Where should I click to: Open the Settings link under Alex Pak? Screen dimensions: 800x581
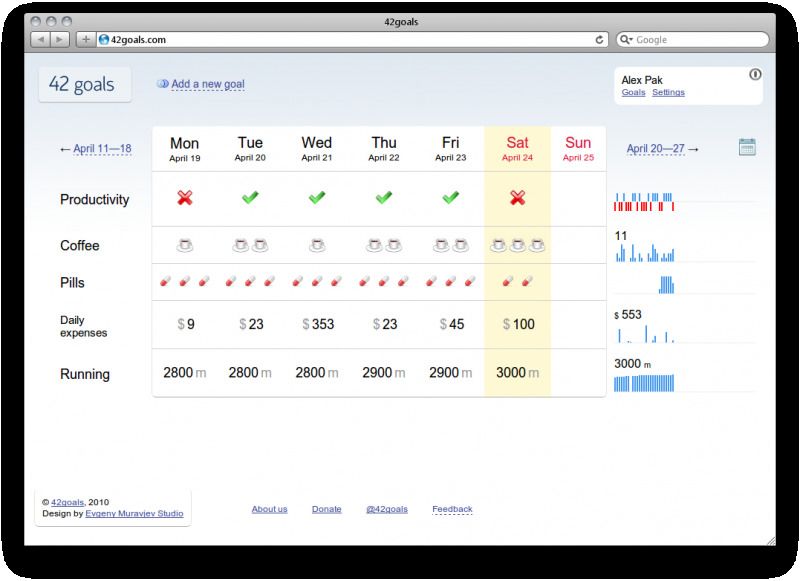[668, 93]
